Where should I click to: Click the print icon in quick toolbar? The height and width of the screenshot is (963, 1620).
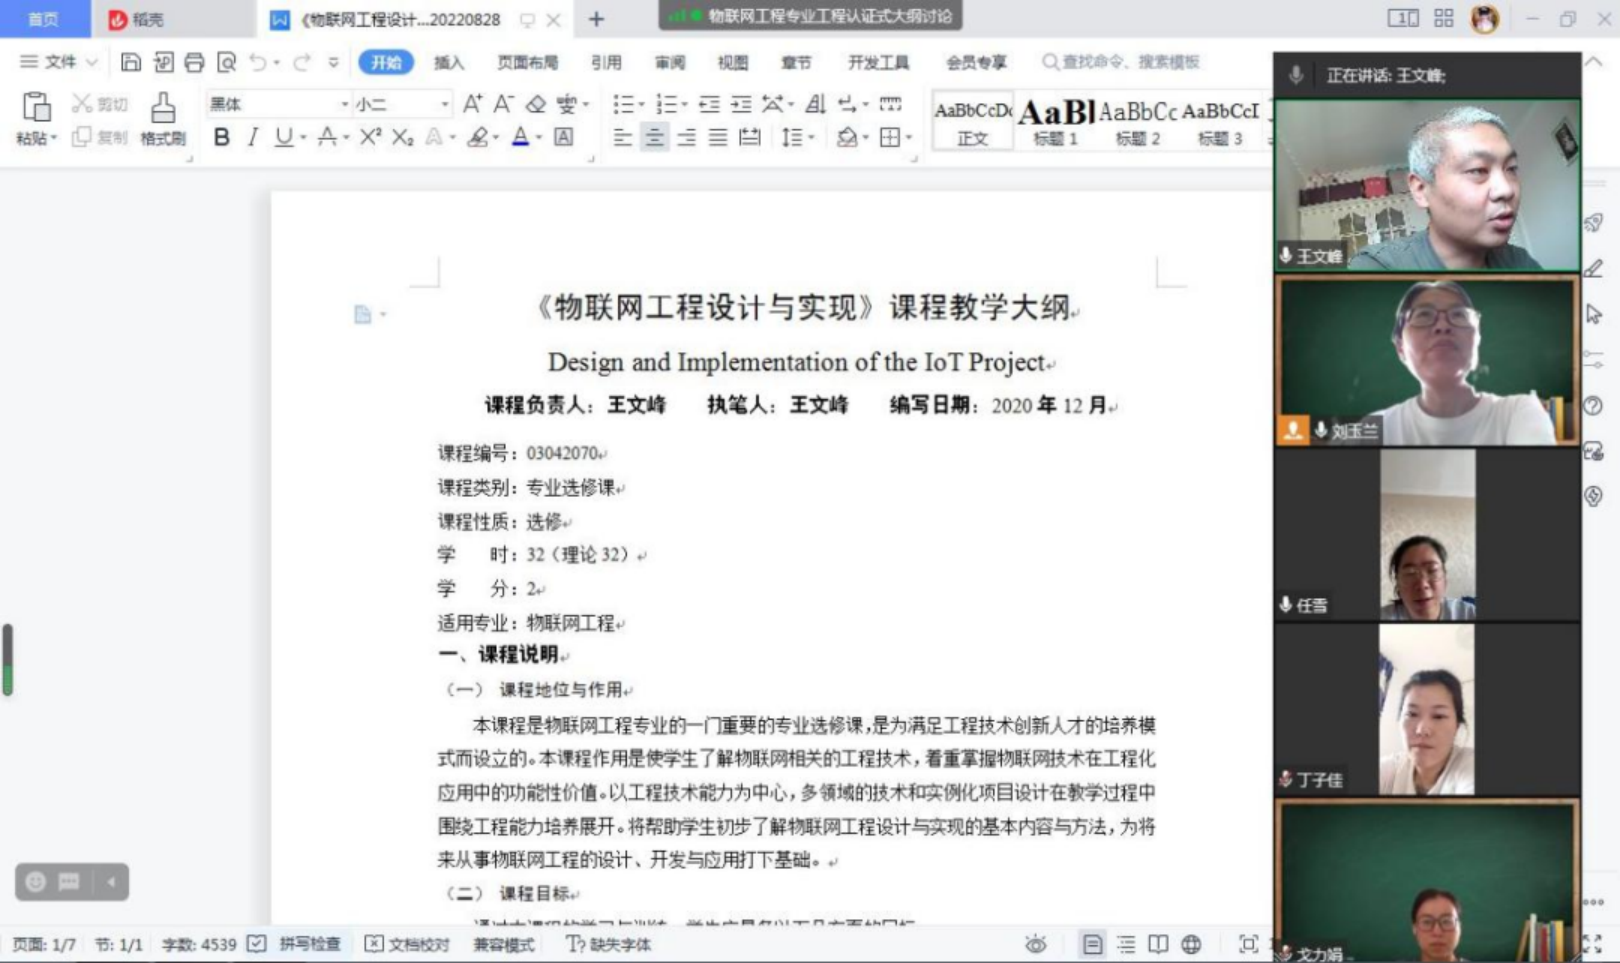(x=194, y=62)
